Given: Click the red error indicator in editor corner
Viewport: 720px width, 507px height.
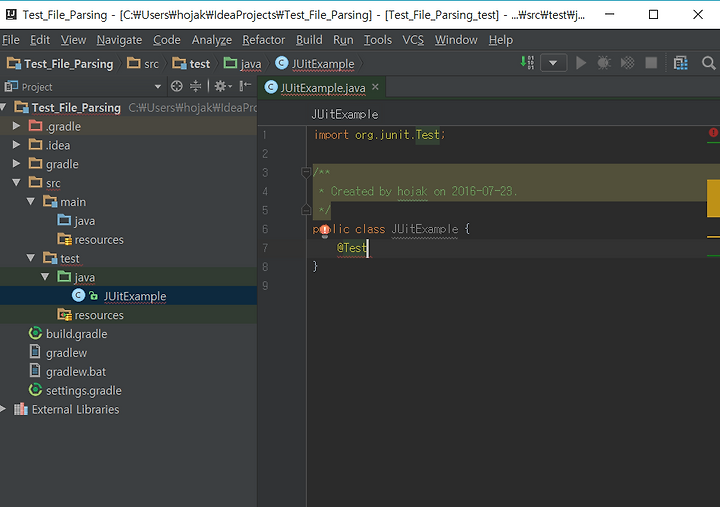Looking at the screenshot, I should 713,132.
